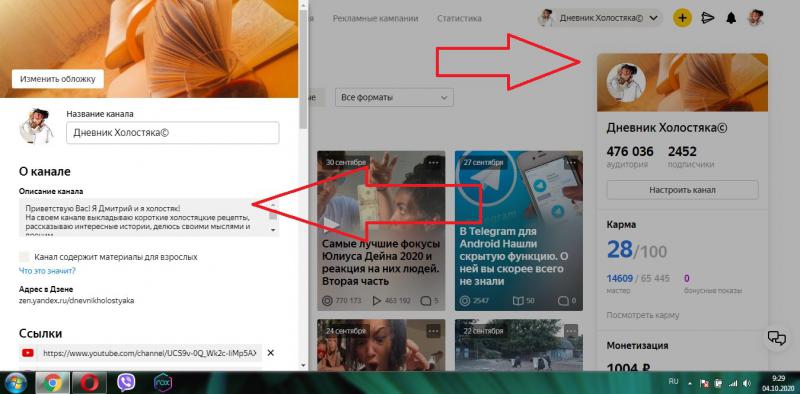800x394 pixels.
Task: Click the RU language indicator
Action: pos(673,382)
